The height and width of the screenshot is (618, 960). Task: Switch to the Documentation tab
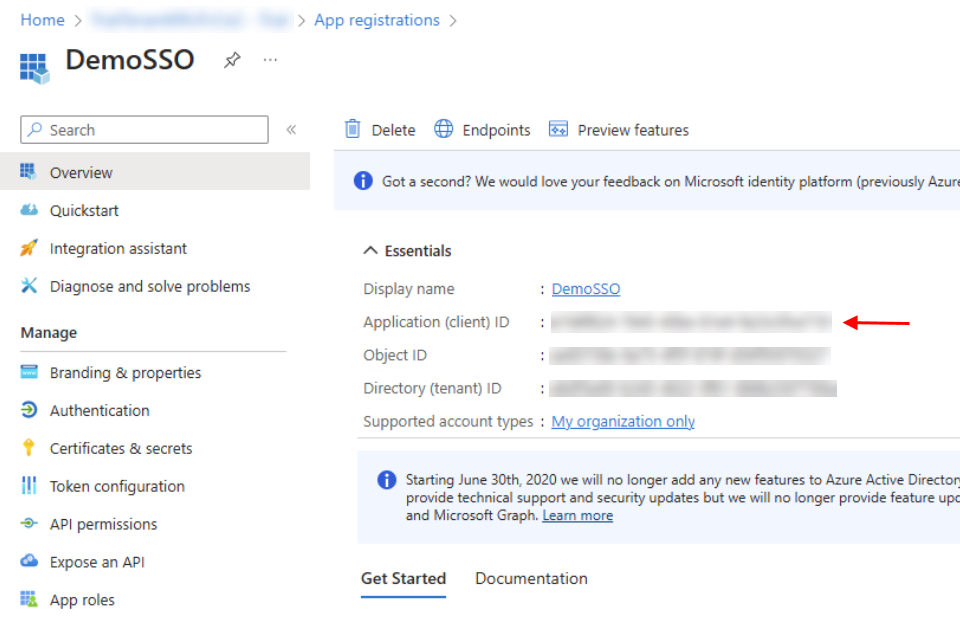point(531,579)
